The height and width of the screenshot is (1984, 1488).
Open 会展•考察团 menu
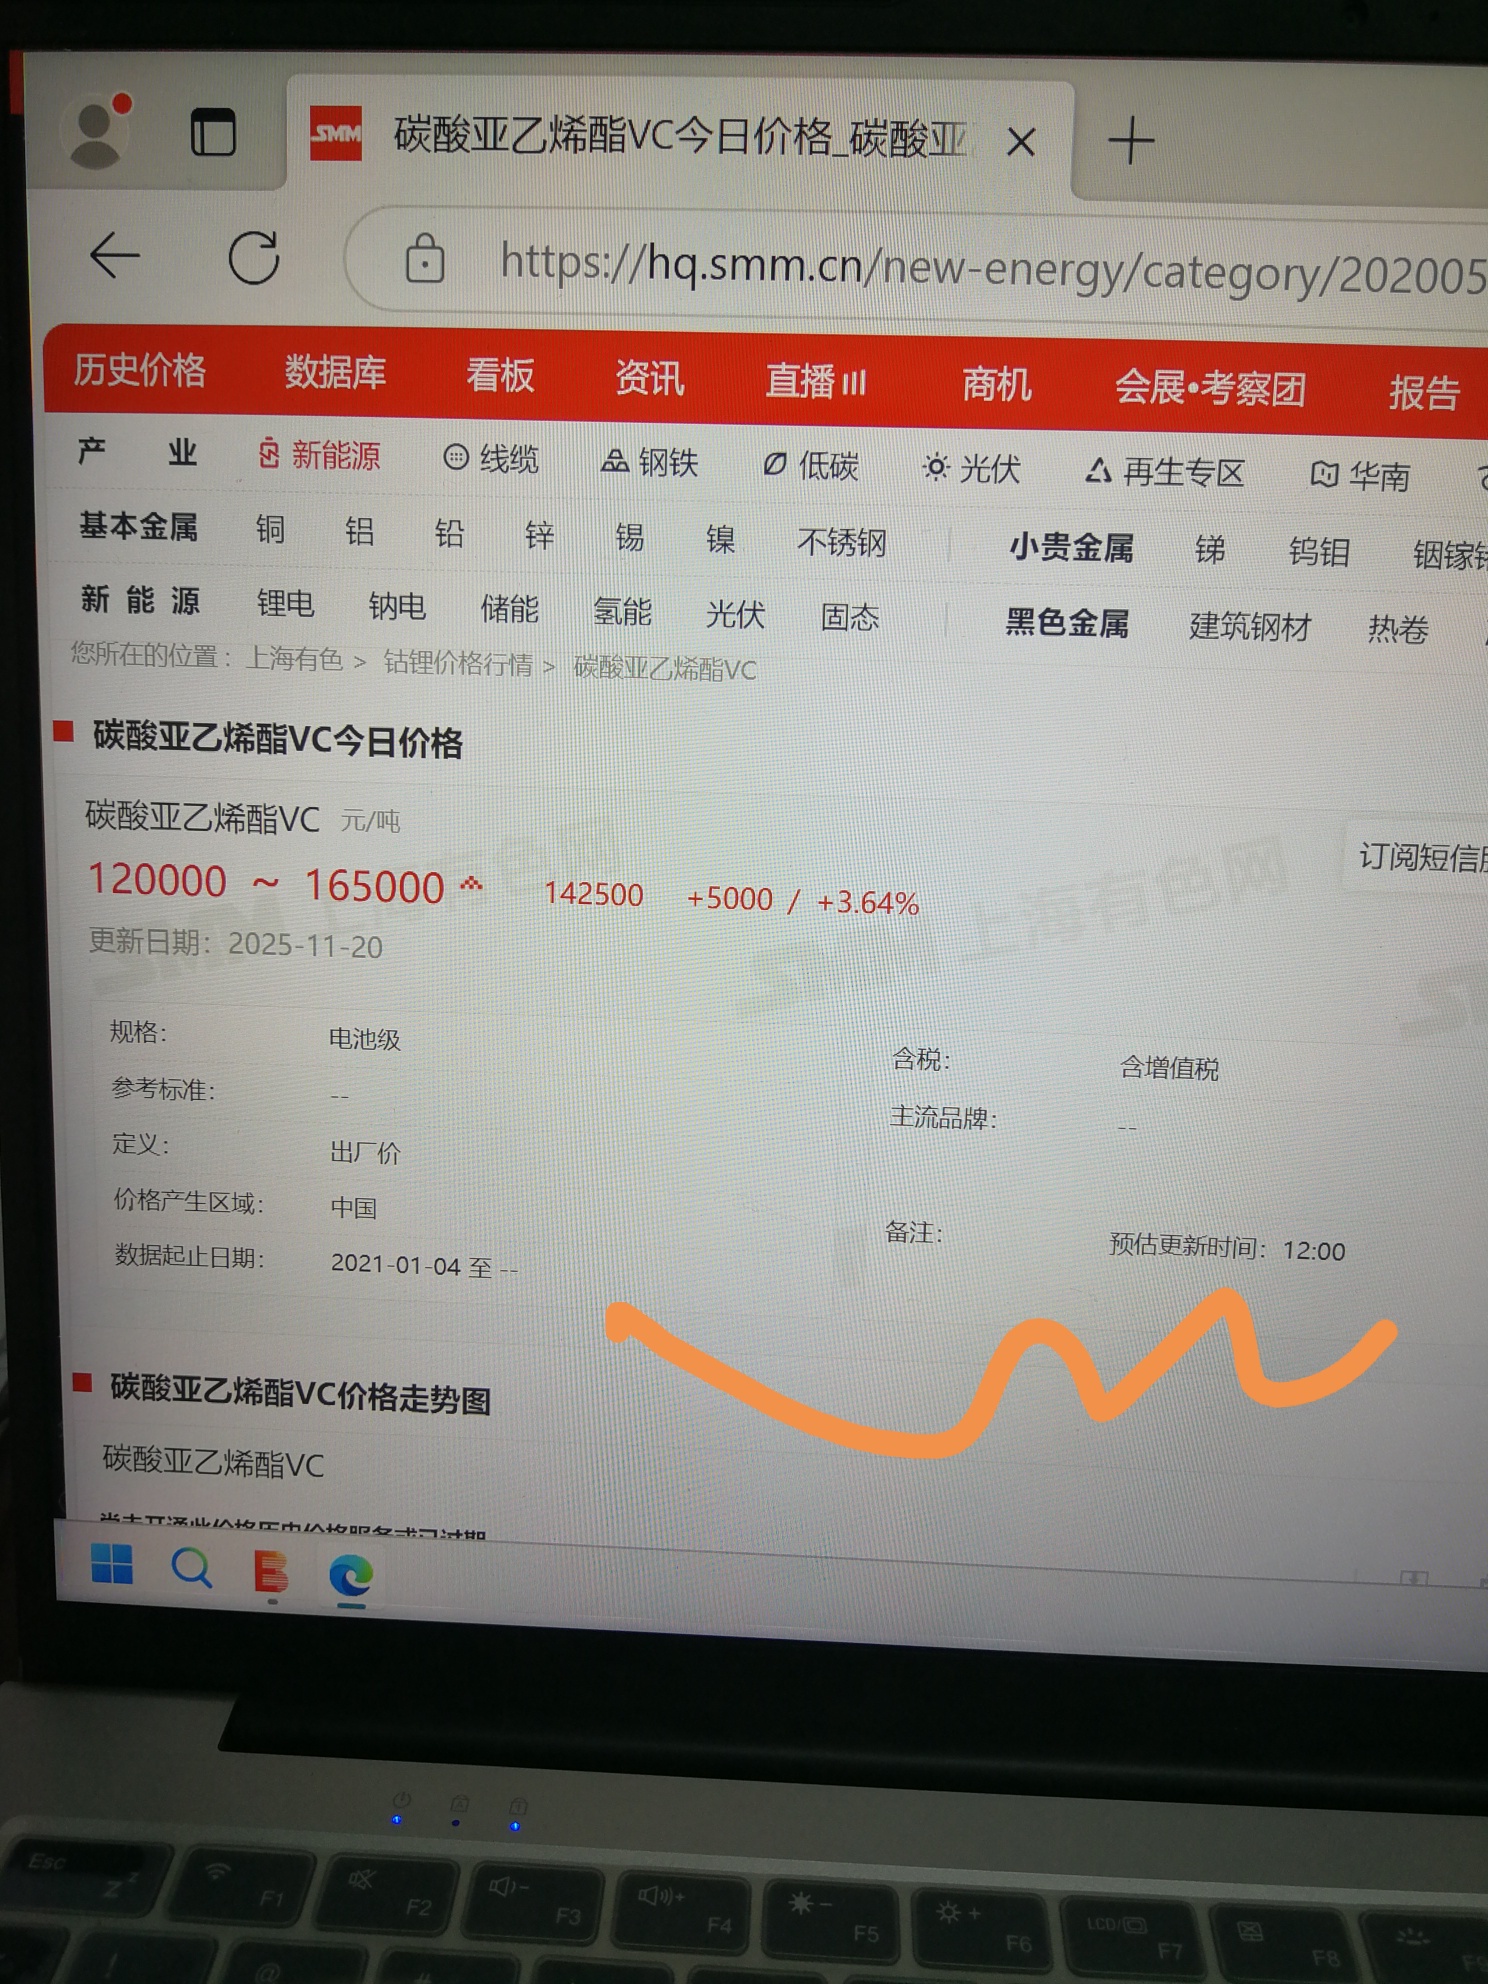(1210, 388)
